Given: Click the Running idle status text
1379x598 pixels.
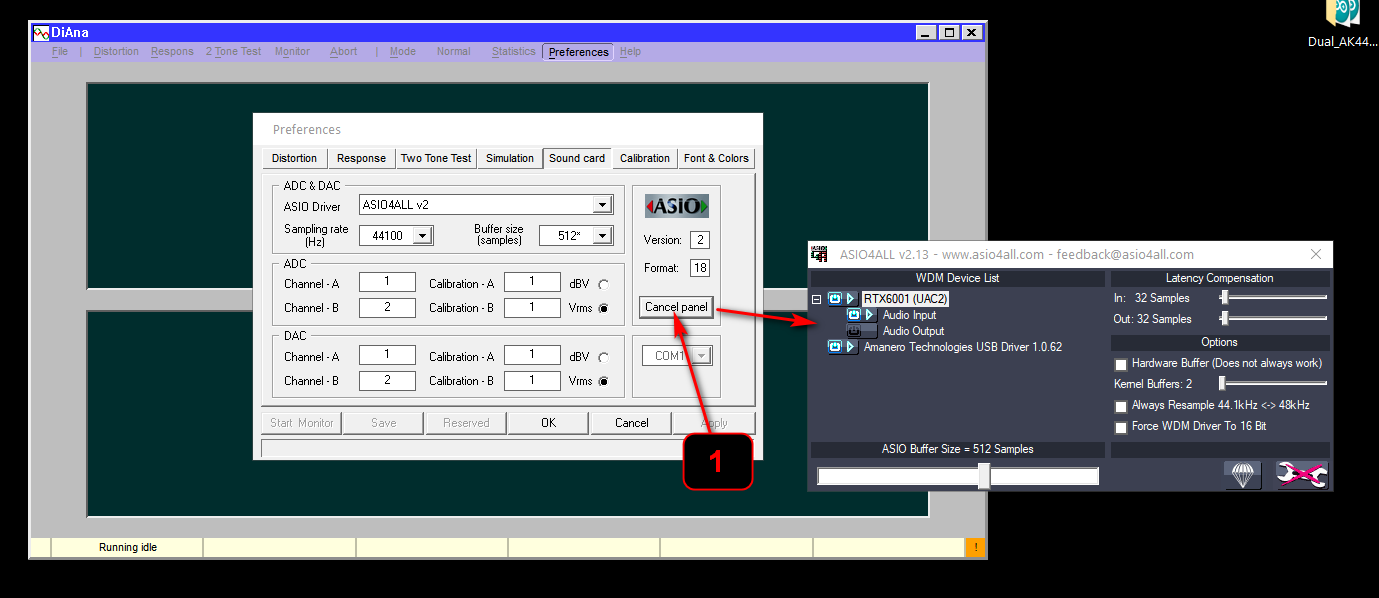Looking at the screenshot, I should click(128, 547).
